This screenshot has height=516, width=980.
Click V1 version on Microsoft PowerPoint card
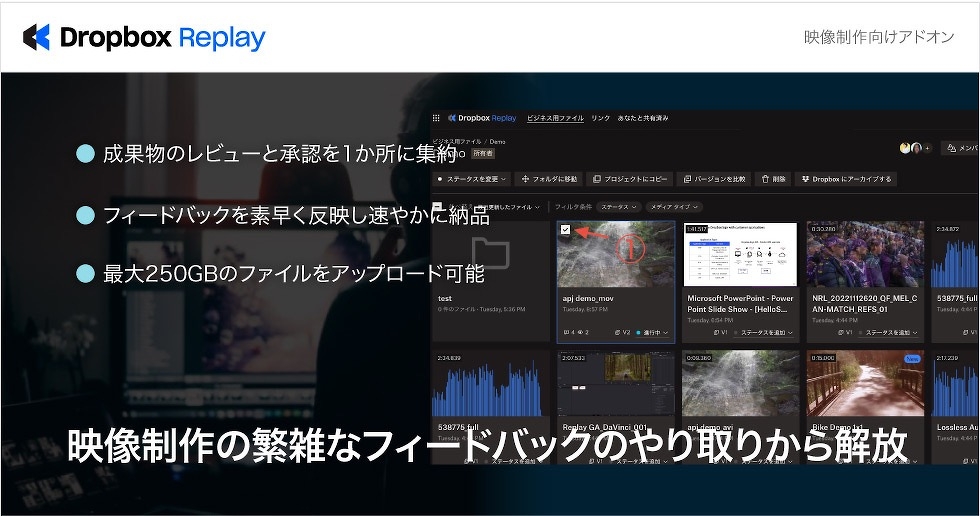pos(721,332)
